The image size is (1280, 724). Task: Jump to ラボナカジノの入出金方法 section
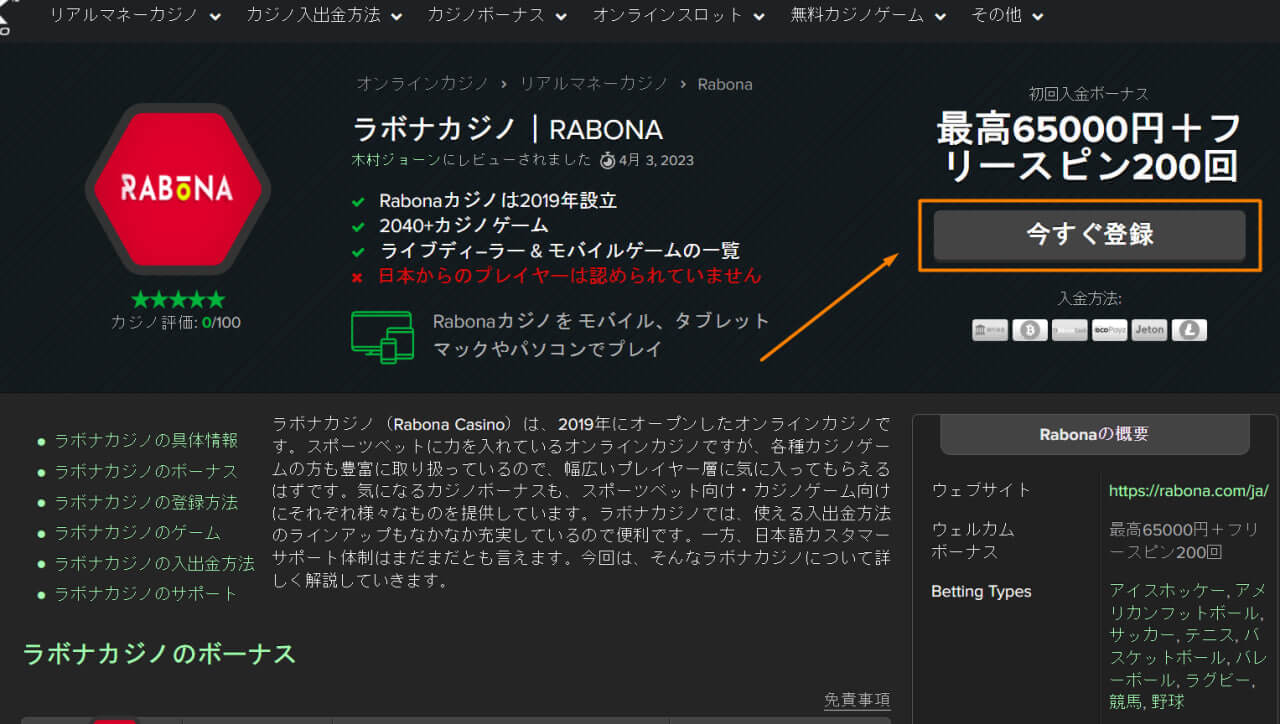[154, 564]
